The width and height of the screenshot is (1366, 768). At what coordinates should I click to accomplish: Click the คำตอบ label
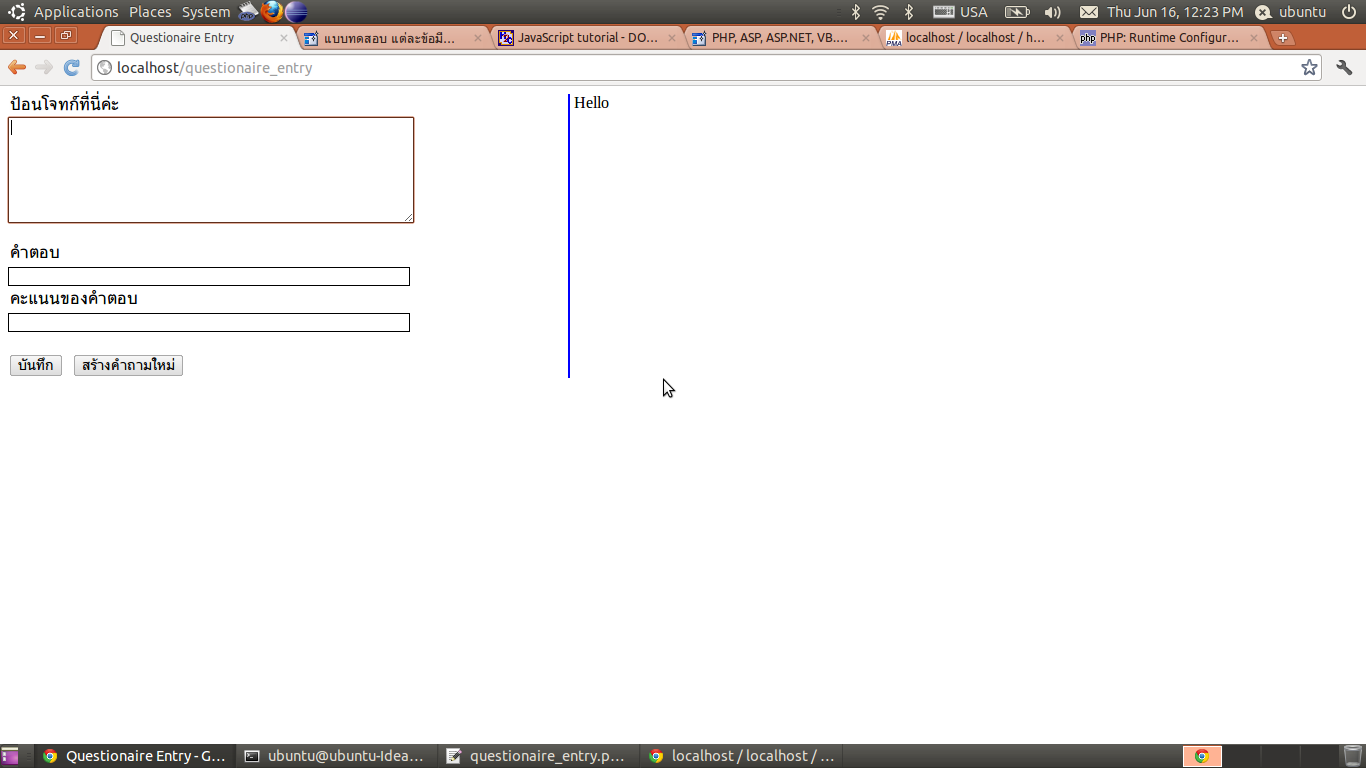(34, 252)
